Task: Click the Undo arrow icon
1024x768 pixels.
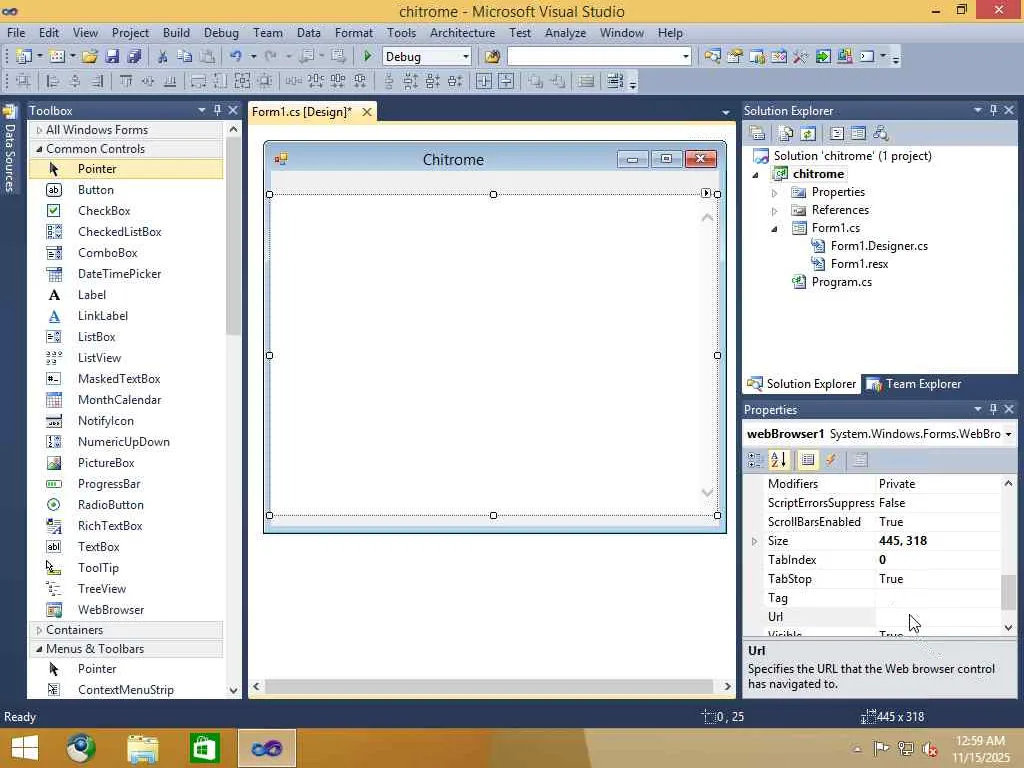Action: click(236, 57)
